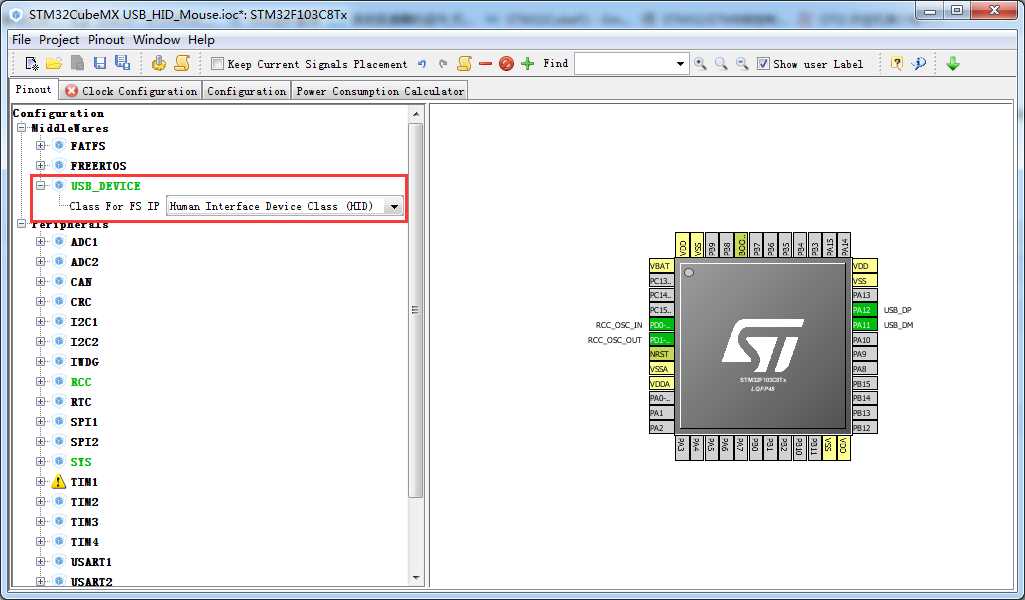Select SPI1 in the peripherals tree
The image size is (1025, 600).
(84, 422)
